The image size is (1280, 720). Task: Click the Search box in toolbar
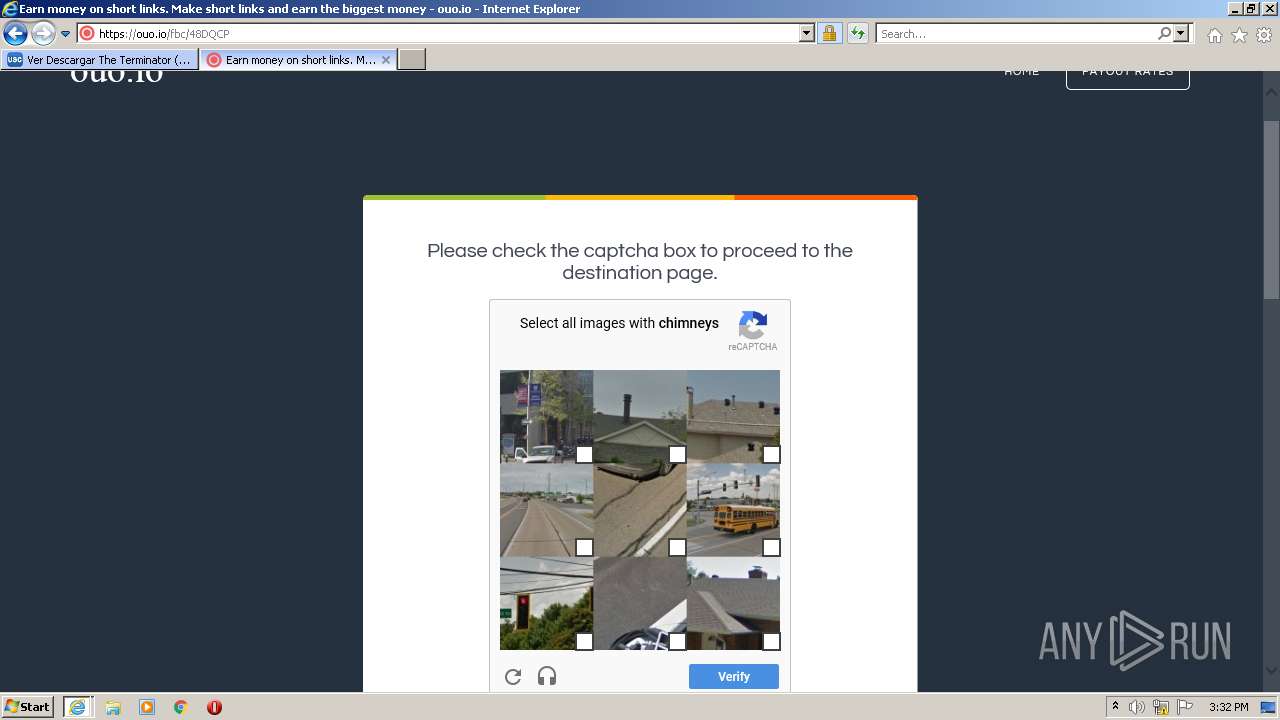[x=1016, y=33]
